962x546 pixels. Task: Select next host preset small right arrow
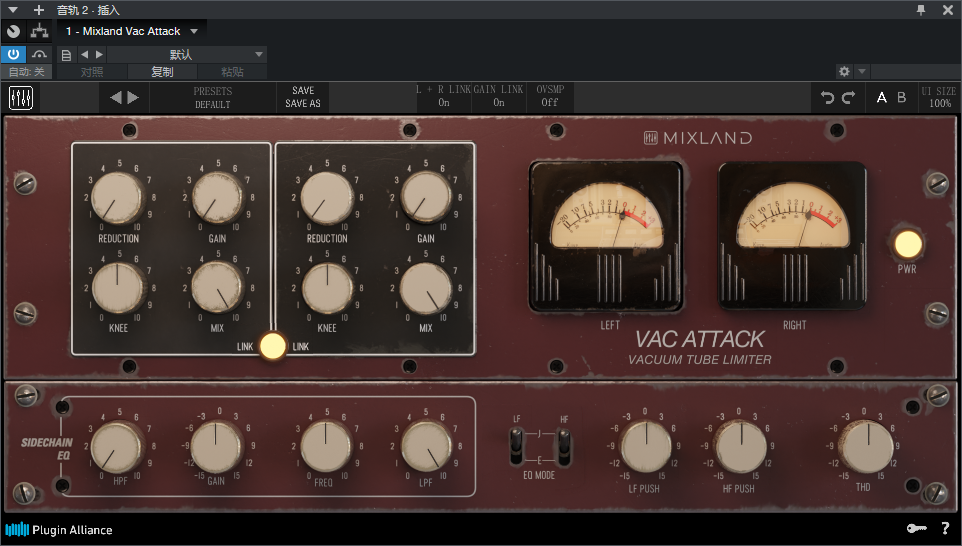[99, 55]
